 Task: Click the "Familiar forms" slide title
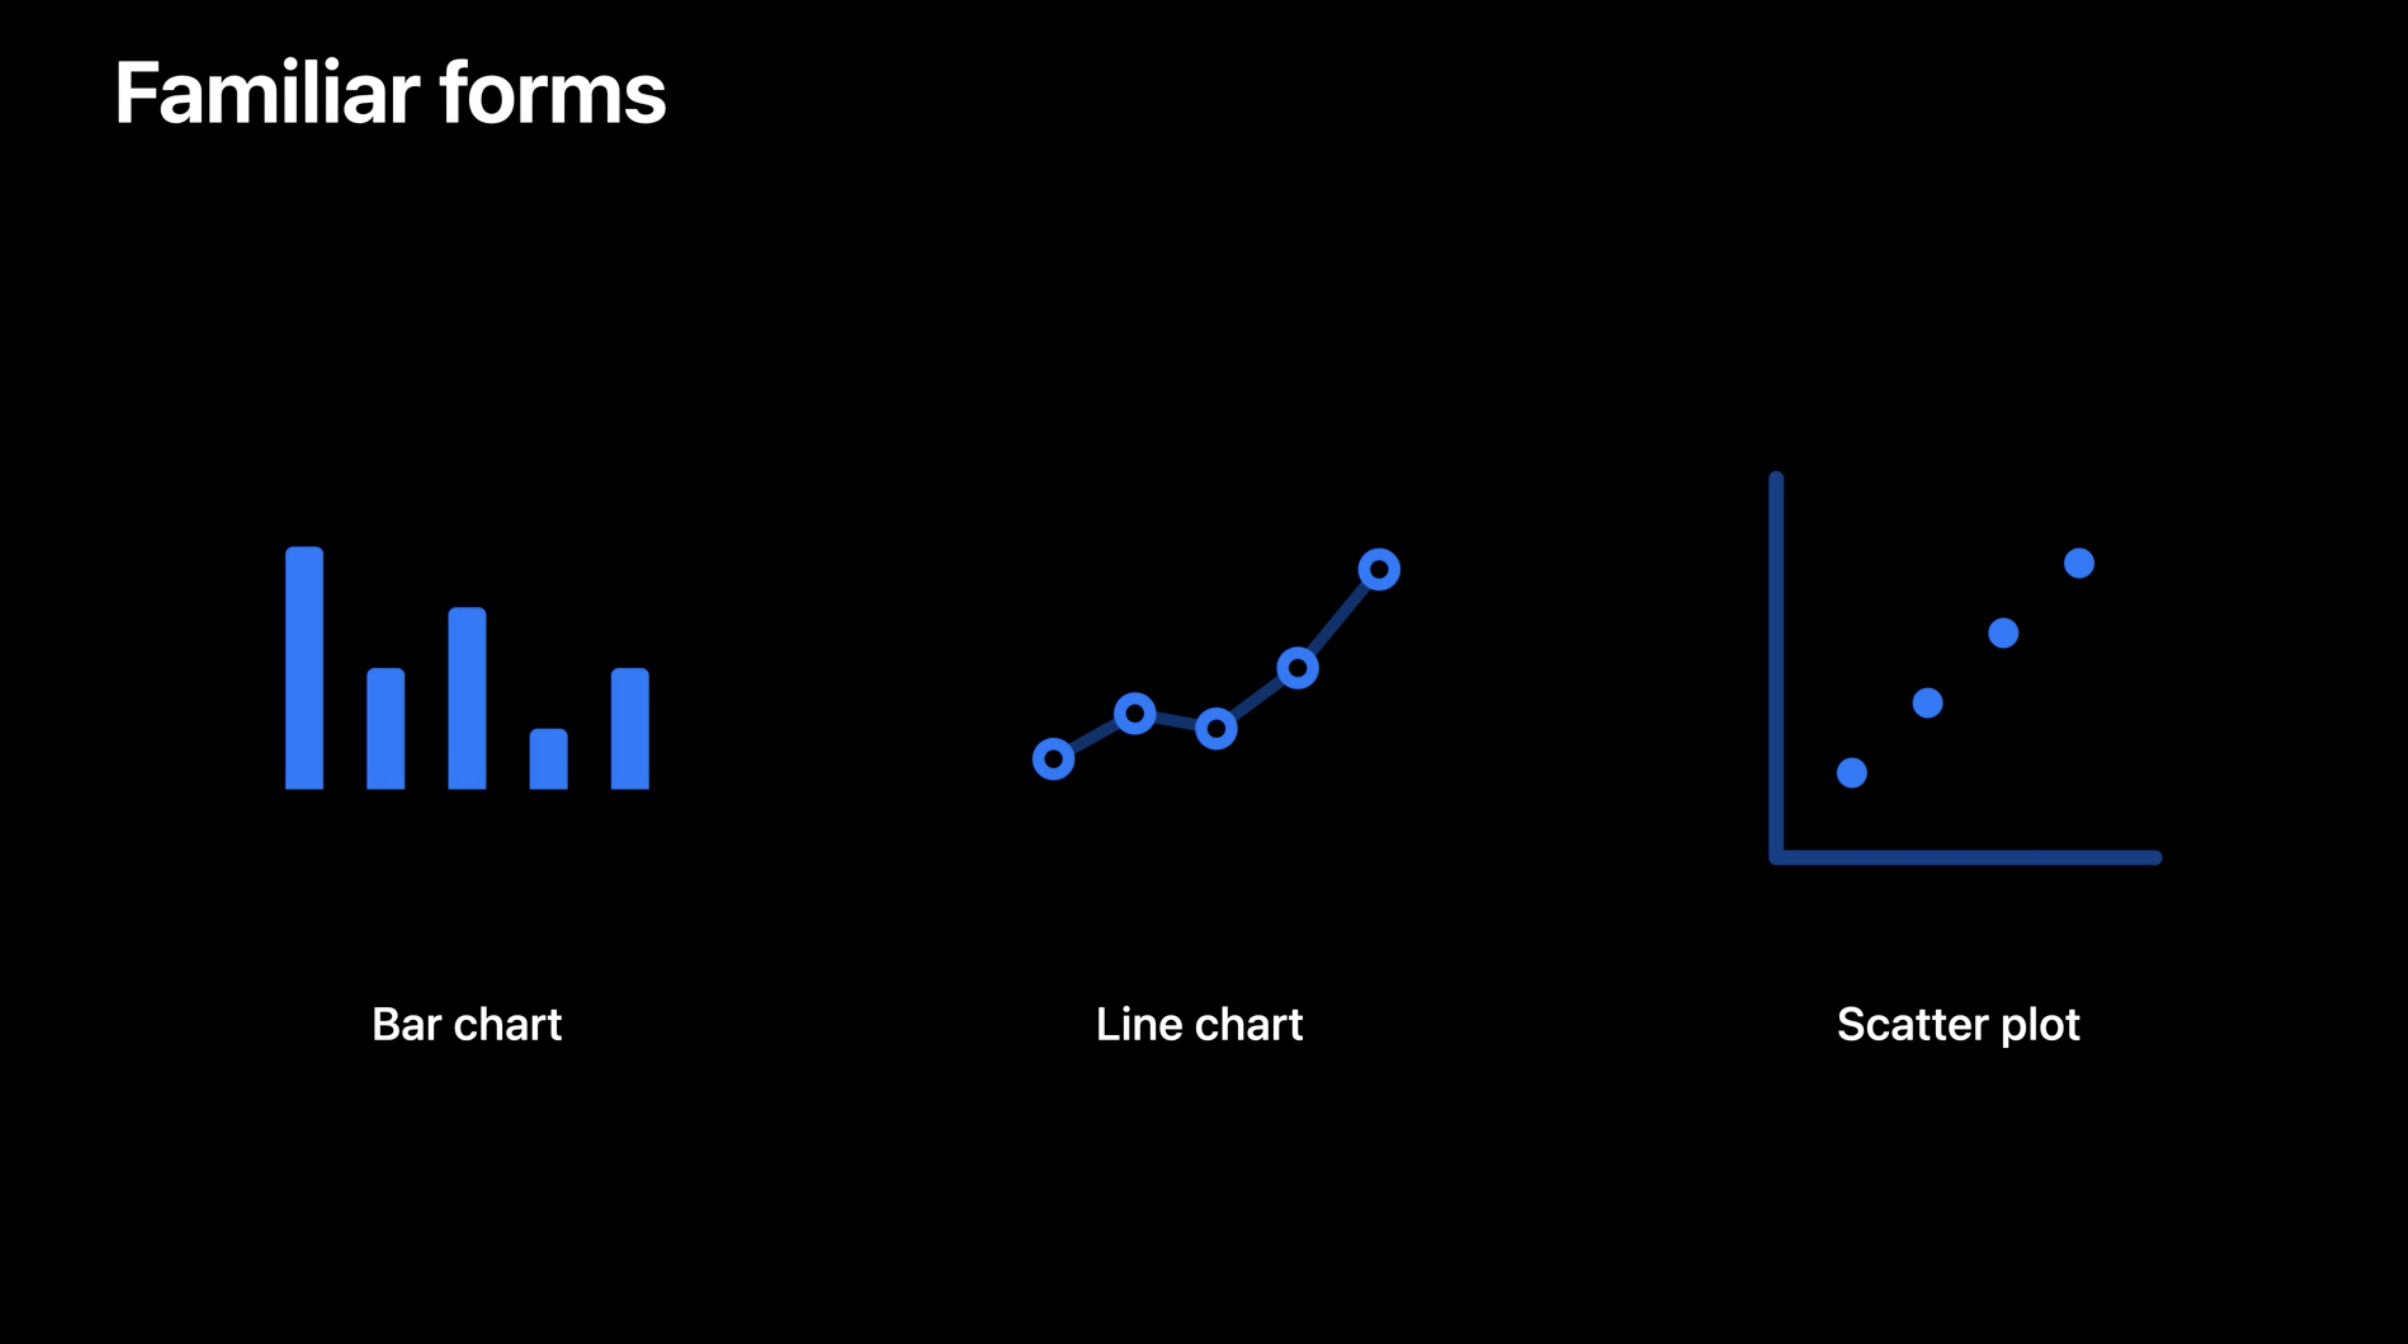point(390,93)
